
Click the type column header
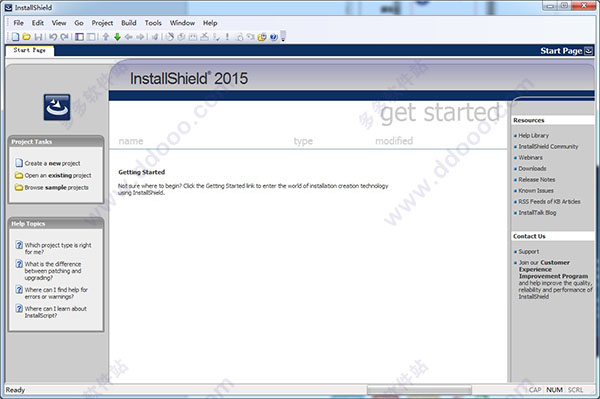(x=303, y=141)
